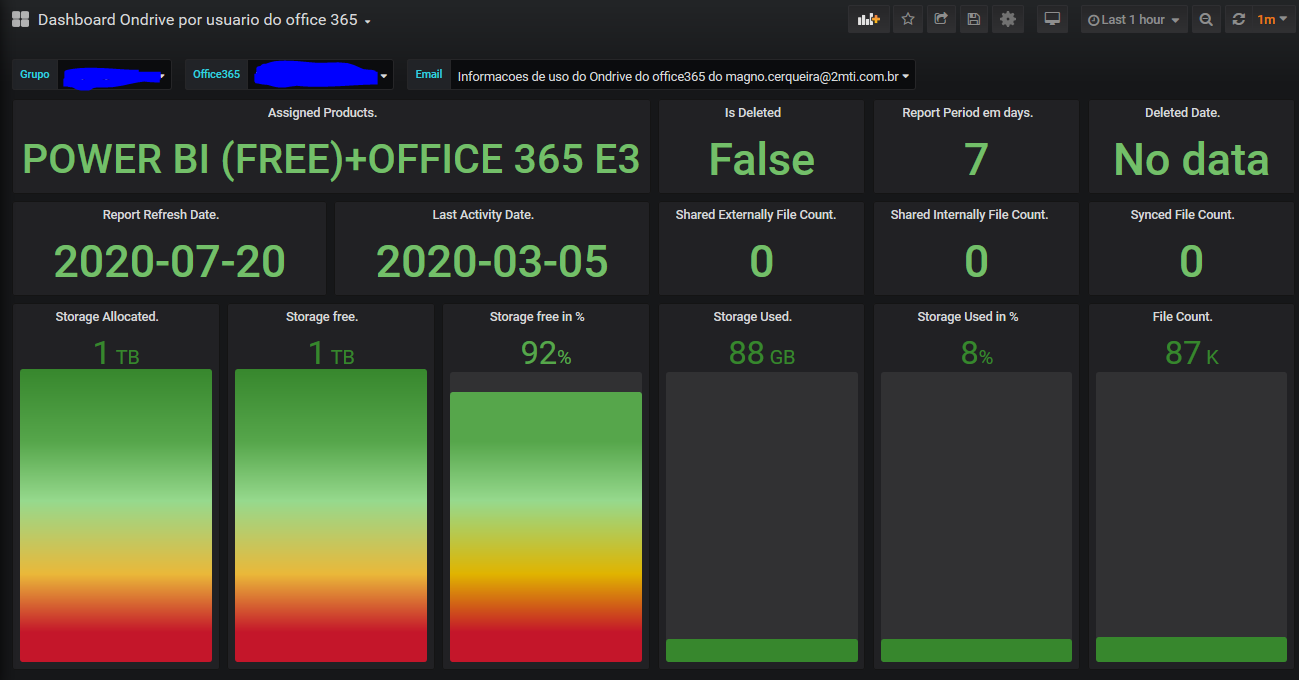Open the dashboard title dropdown

coord(204,20)
